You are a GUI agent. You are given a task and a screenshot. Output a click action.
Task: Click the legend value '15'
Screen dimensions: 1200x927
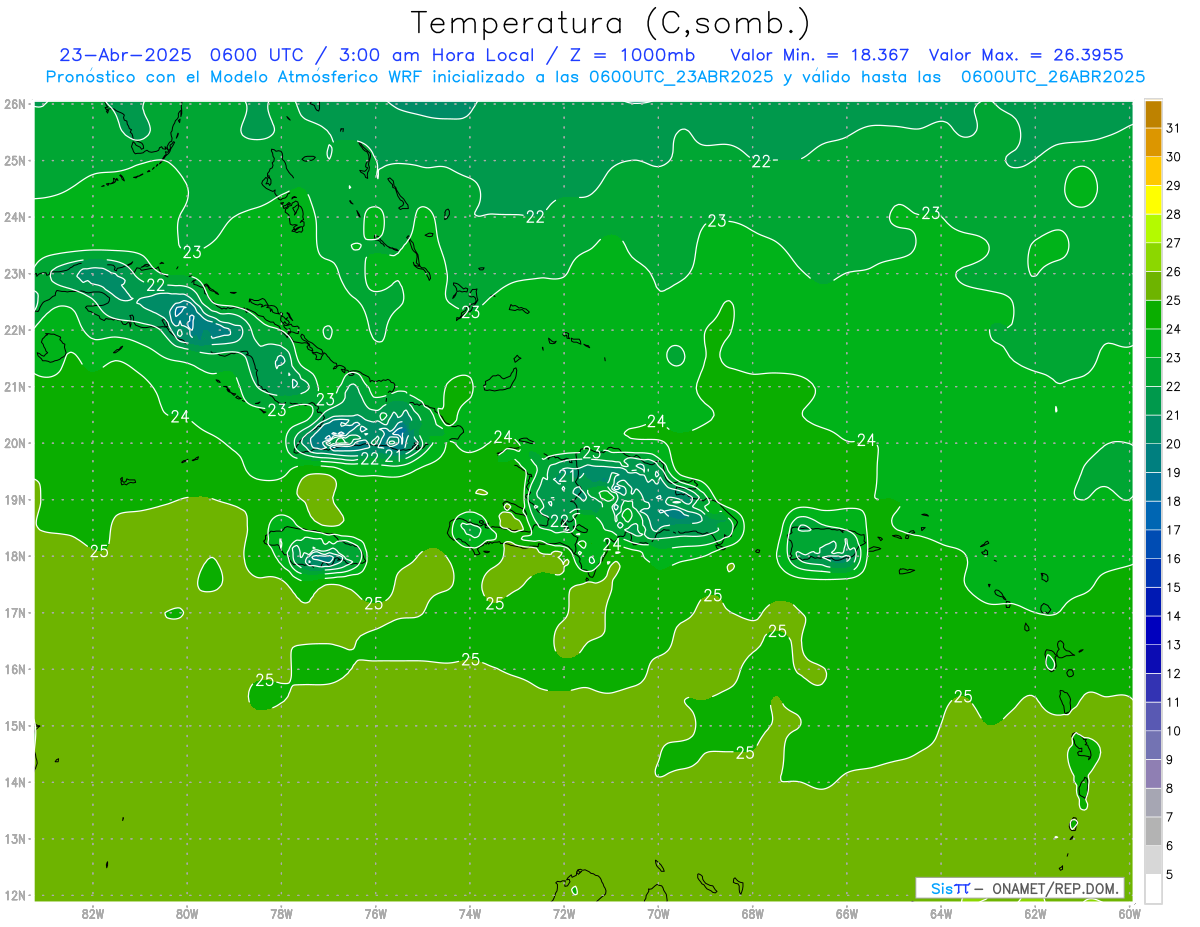coord(1174,587)
